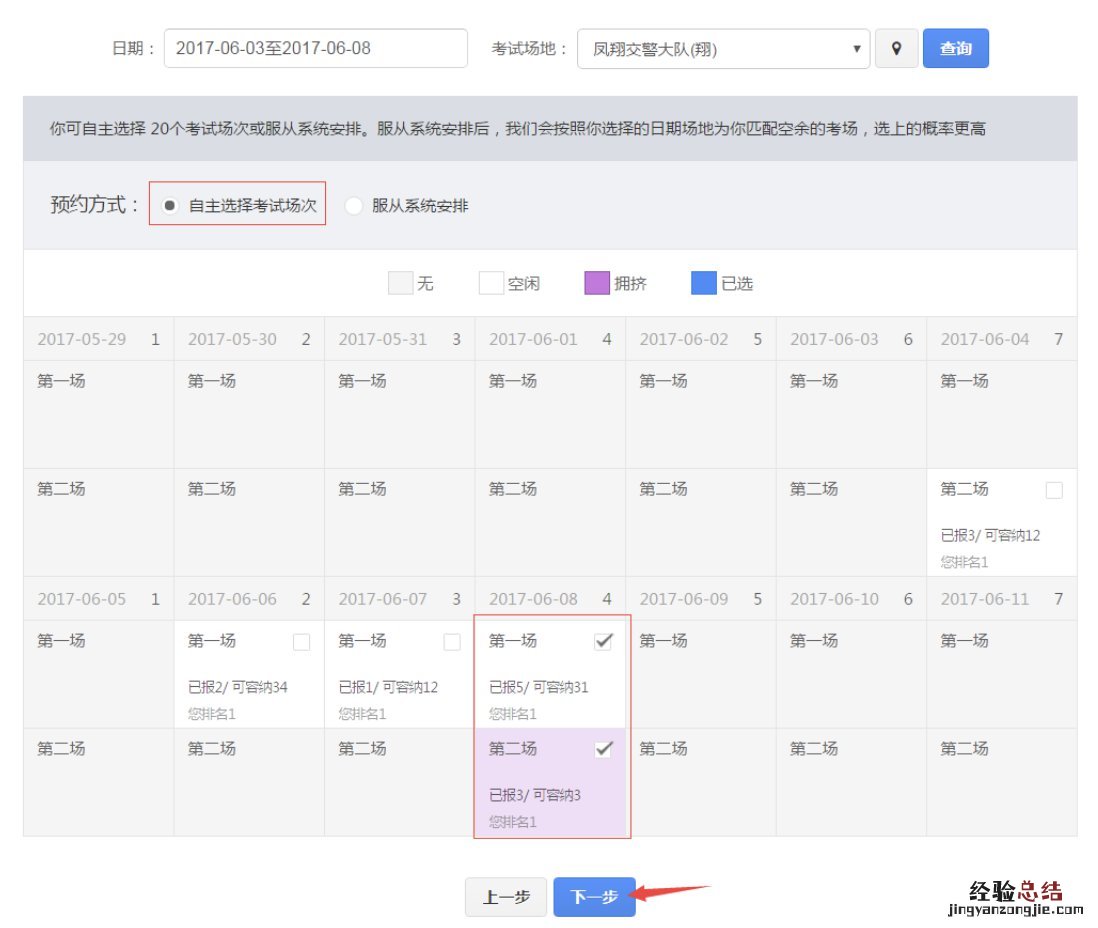Image resolution: width=1098 pixels, height=928 pixels.
Task: Check the 2017-06-07 第一场 checkbox
Action: [x=452, y=642]
